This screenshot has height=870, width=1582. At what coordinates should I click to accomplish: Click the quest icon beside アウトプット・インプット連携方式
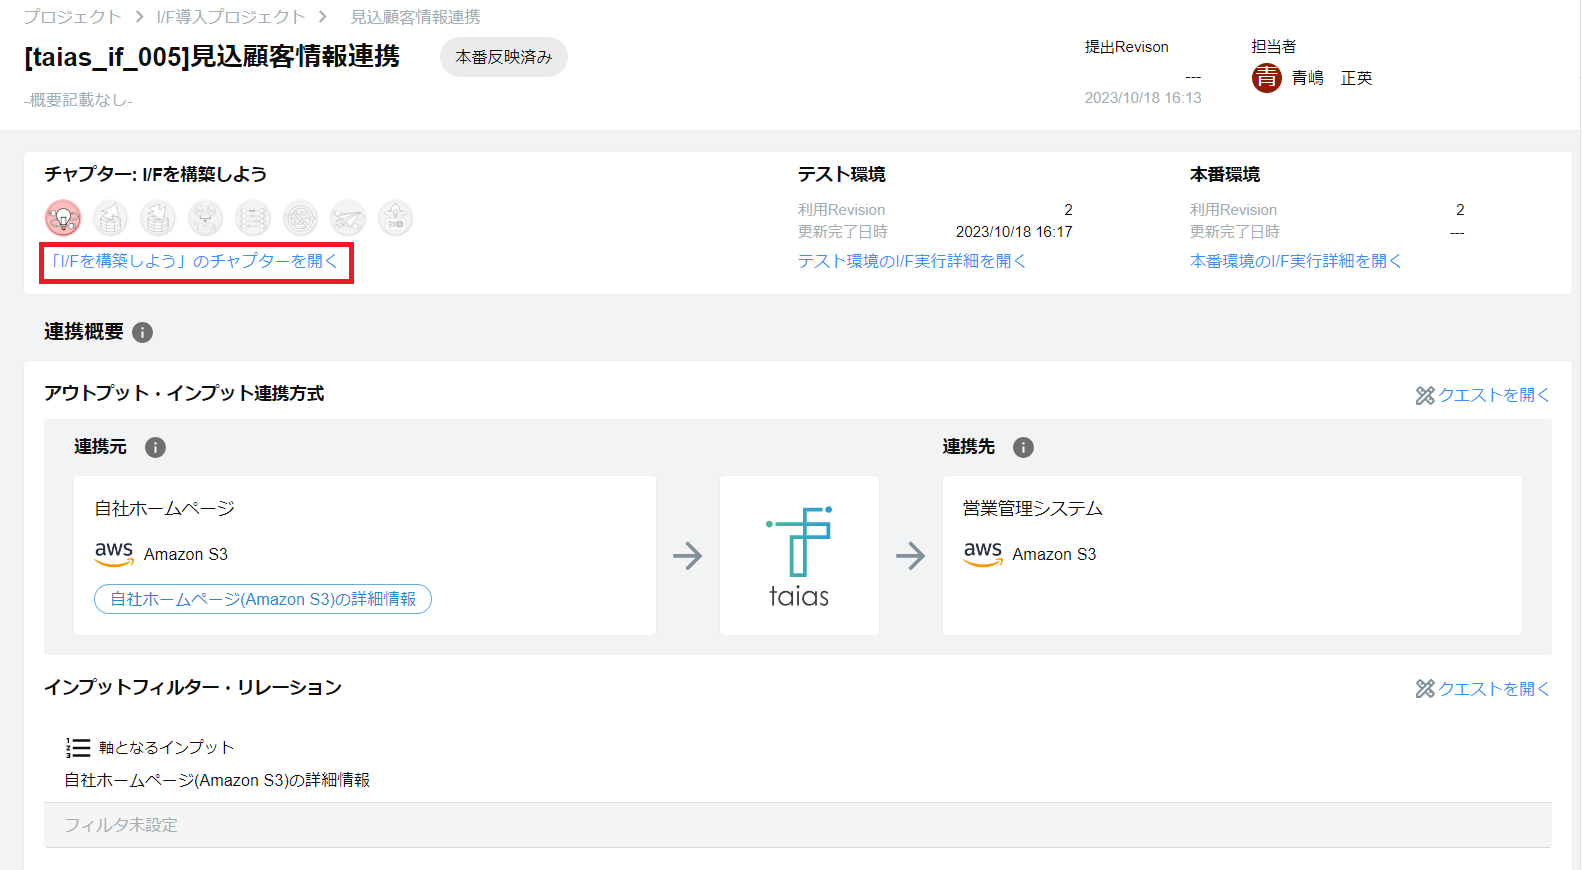click(1425, 396)
